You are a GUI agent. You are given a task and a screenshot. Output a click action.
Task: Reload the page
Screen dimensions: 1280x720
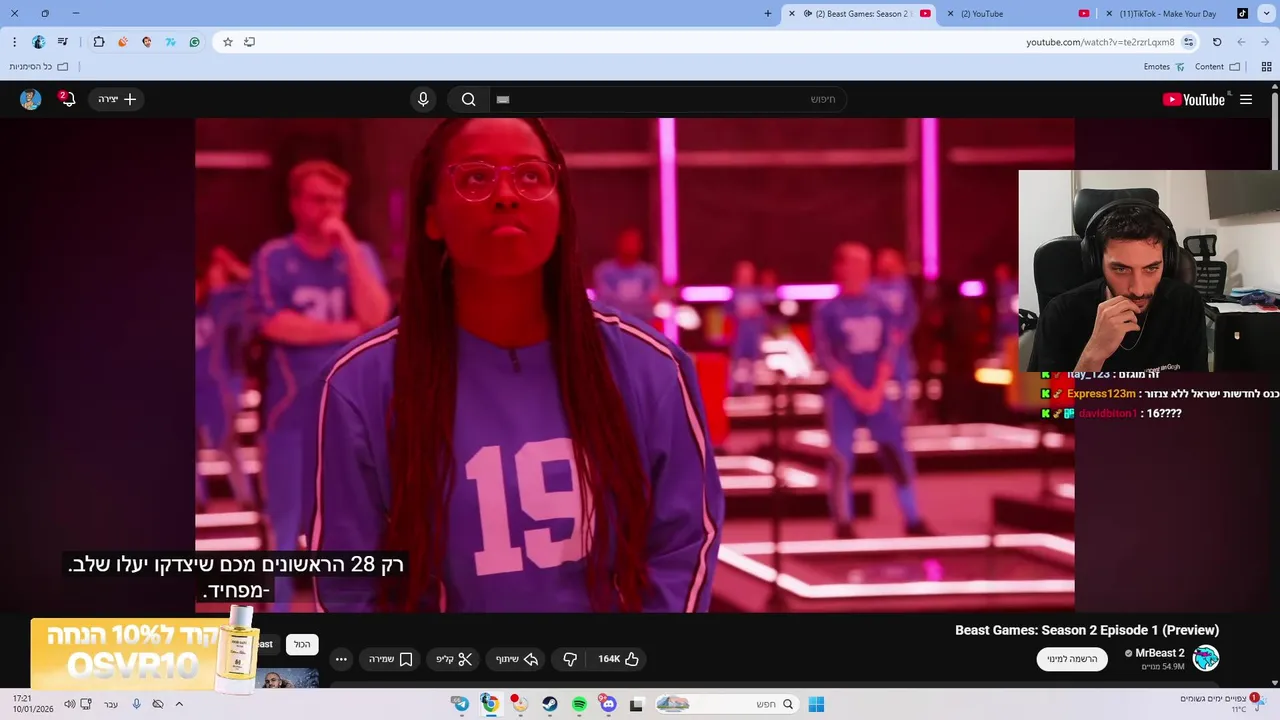coord(1217,42)
